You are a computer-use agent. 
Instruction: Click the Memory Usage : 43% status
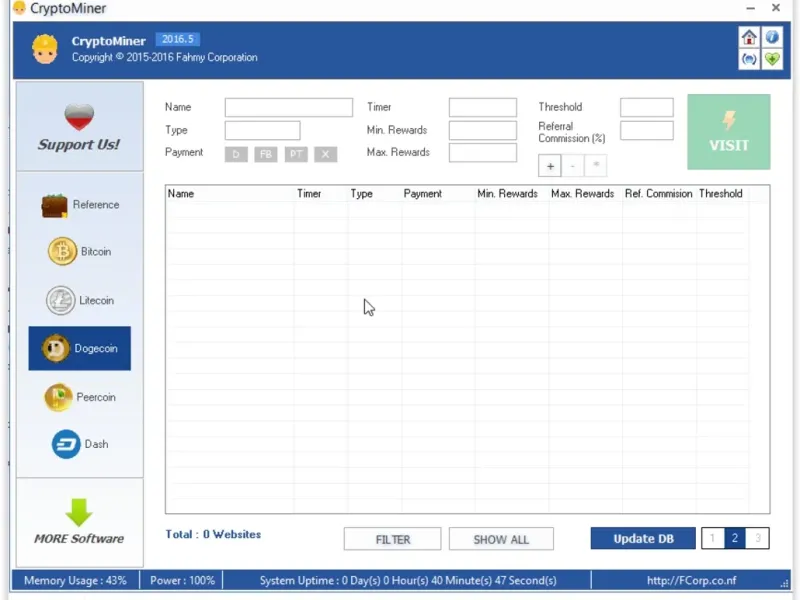click(76, 581)
